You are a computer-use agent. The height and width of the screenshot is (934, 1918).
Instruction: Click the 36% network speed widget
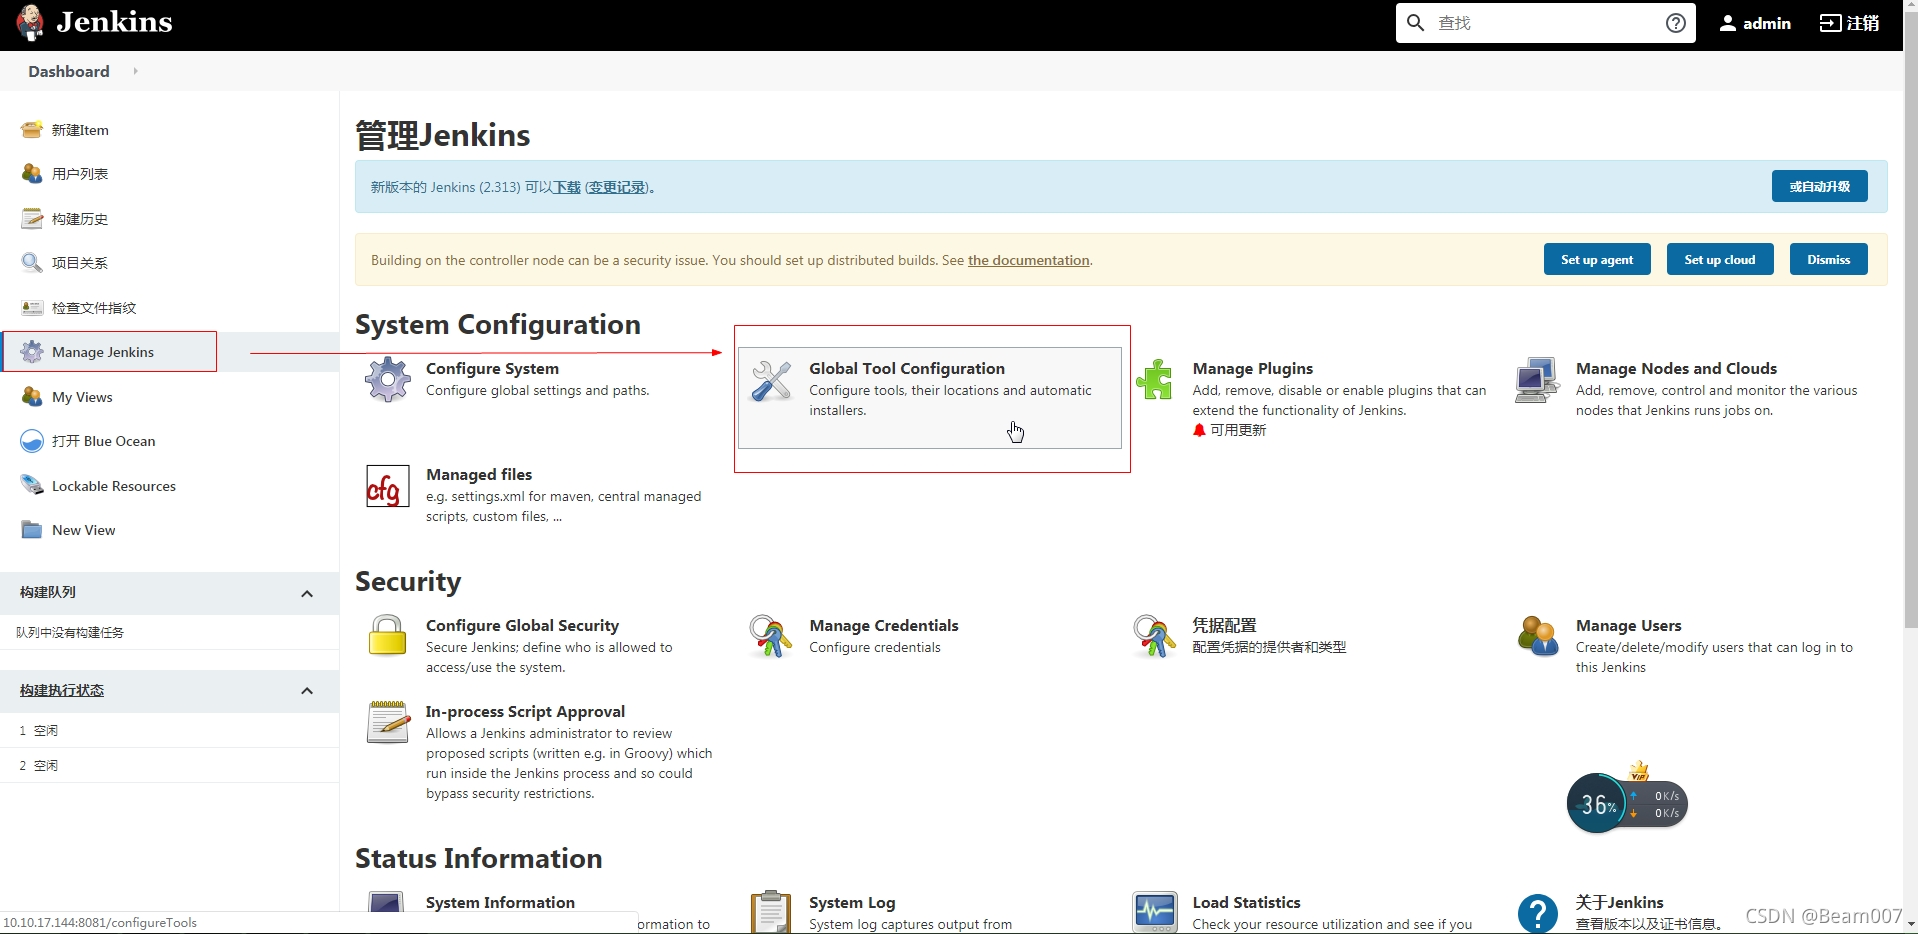pos(1626,803)
